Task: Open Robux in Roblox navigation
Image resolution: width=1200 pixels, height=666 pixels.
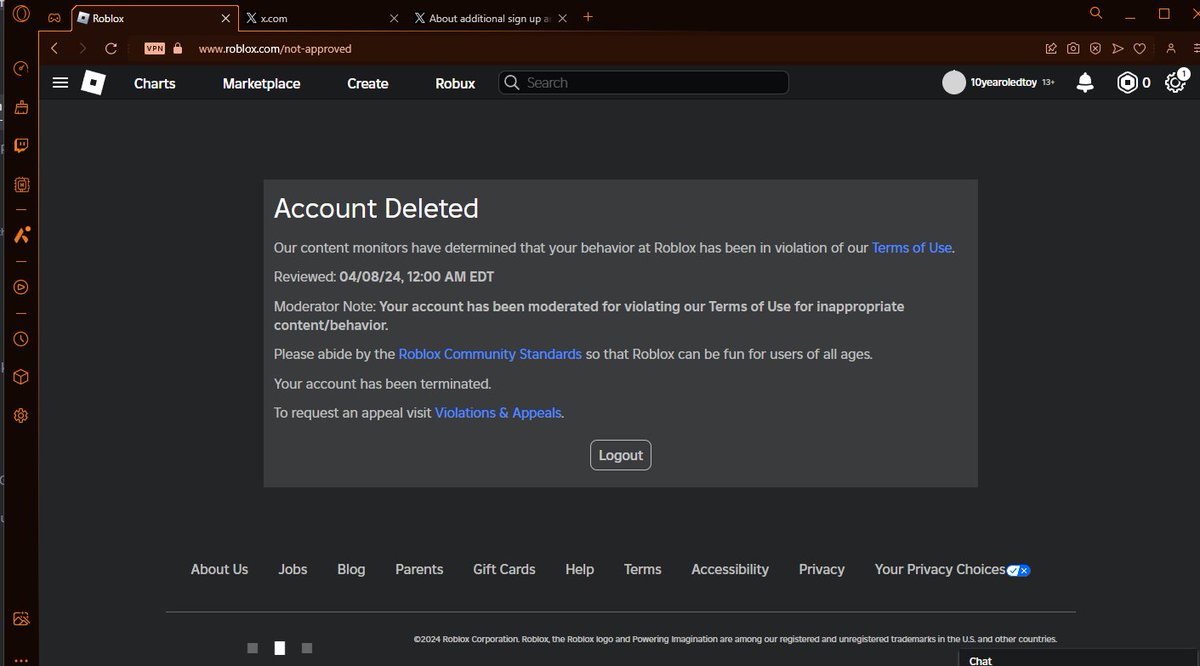Action: click(455, 84)
